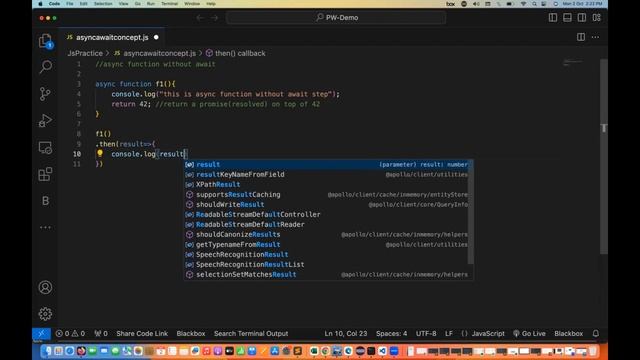Open the Selection menu

coord(103,4)
